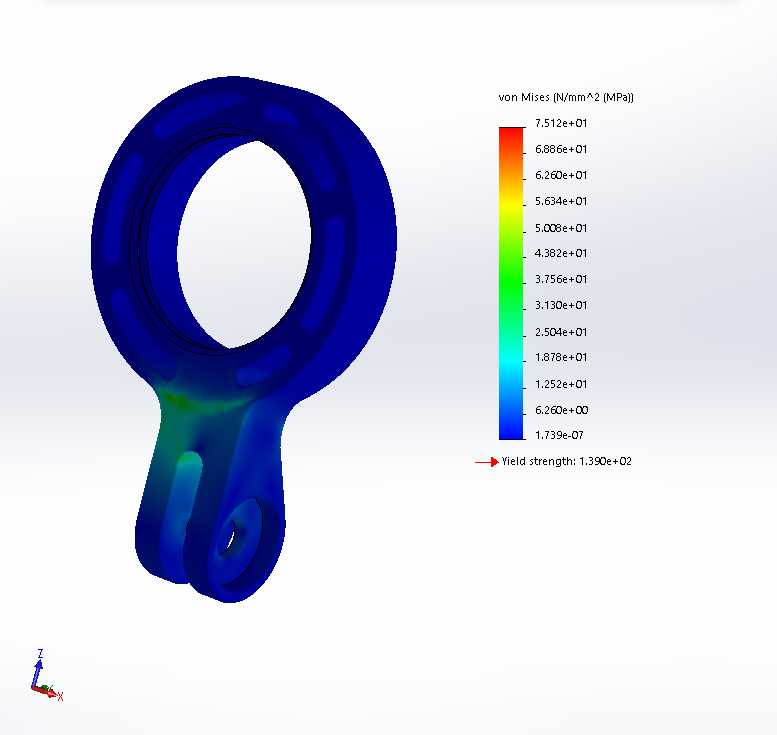Image resolution: width=777 pixels, height=735 pixels.
Task: Select the maximum stress value 7.512e+01
Action: pyautogui.click(x=561, y=123)
